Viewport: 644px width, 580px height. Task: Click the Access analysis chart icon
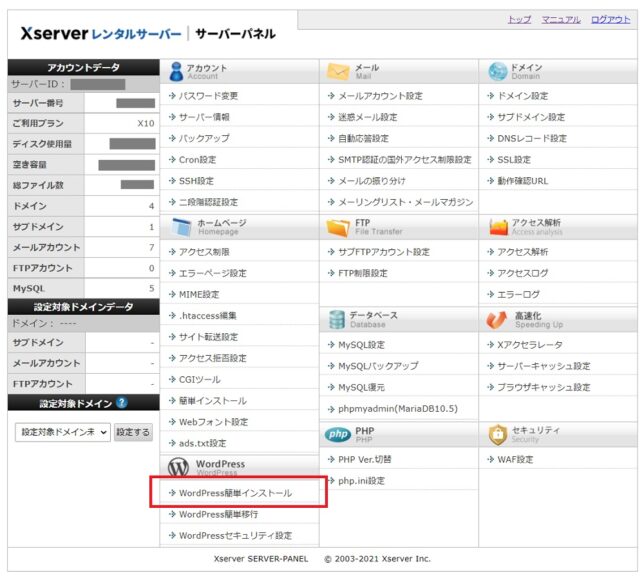pyautogui.click(x=499, y=227)
